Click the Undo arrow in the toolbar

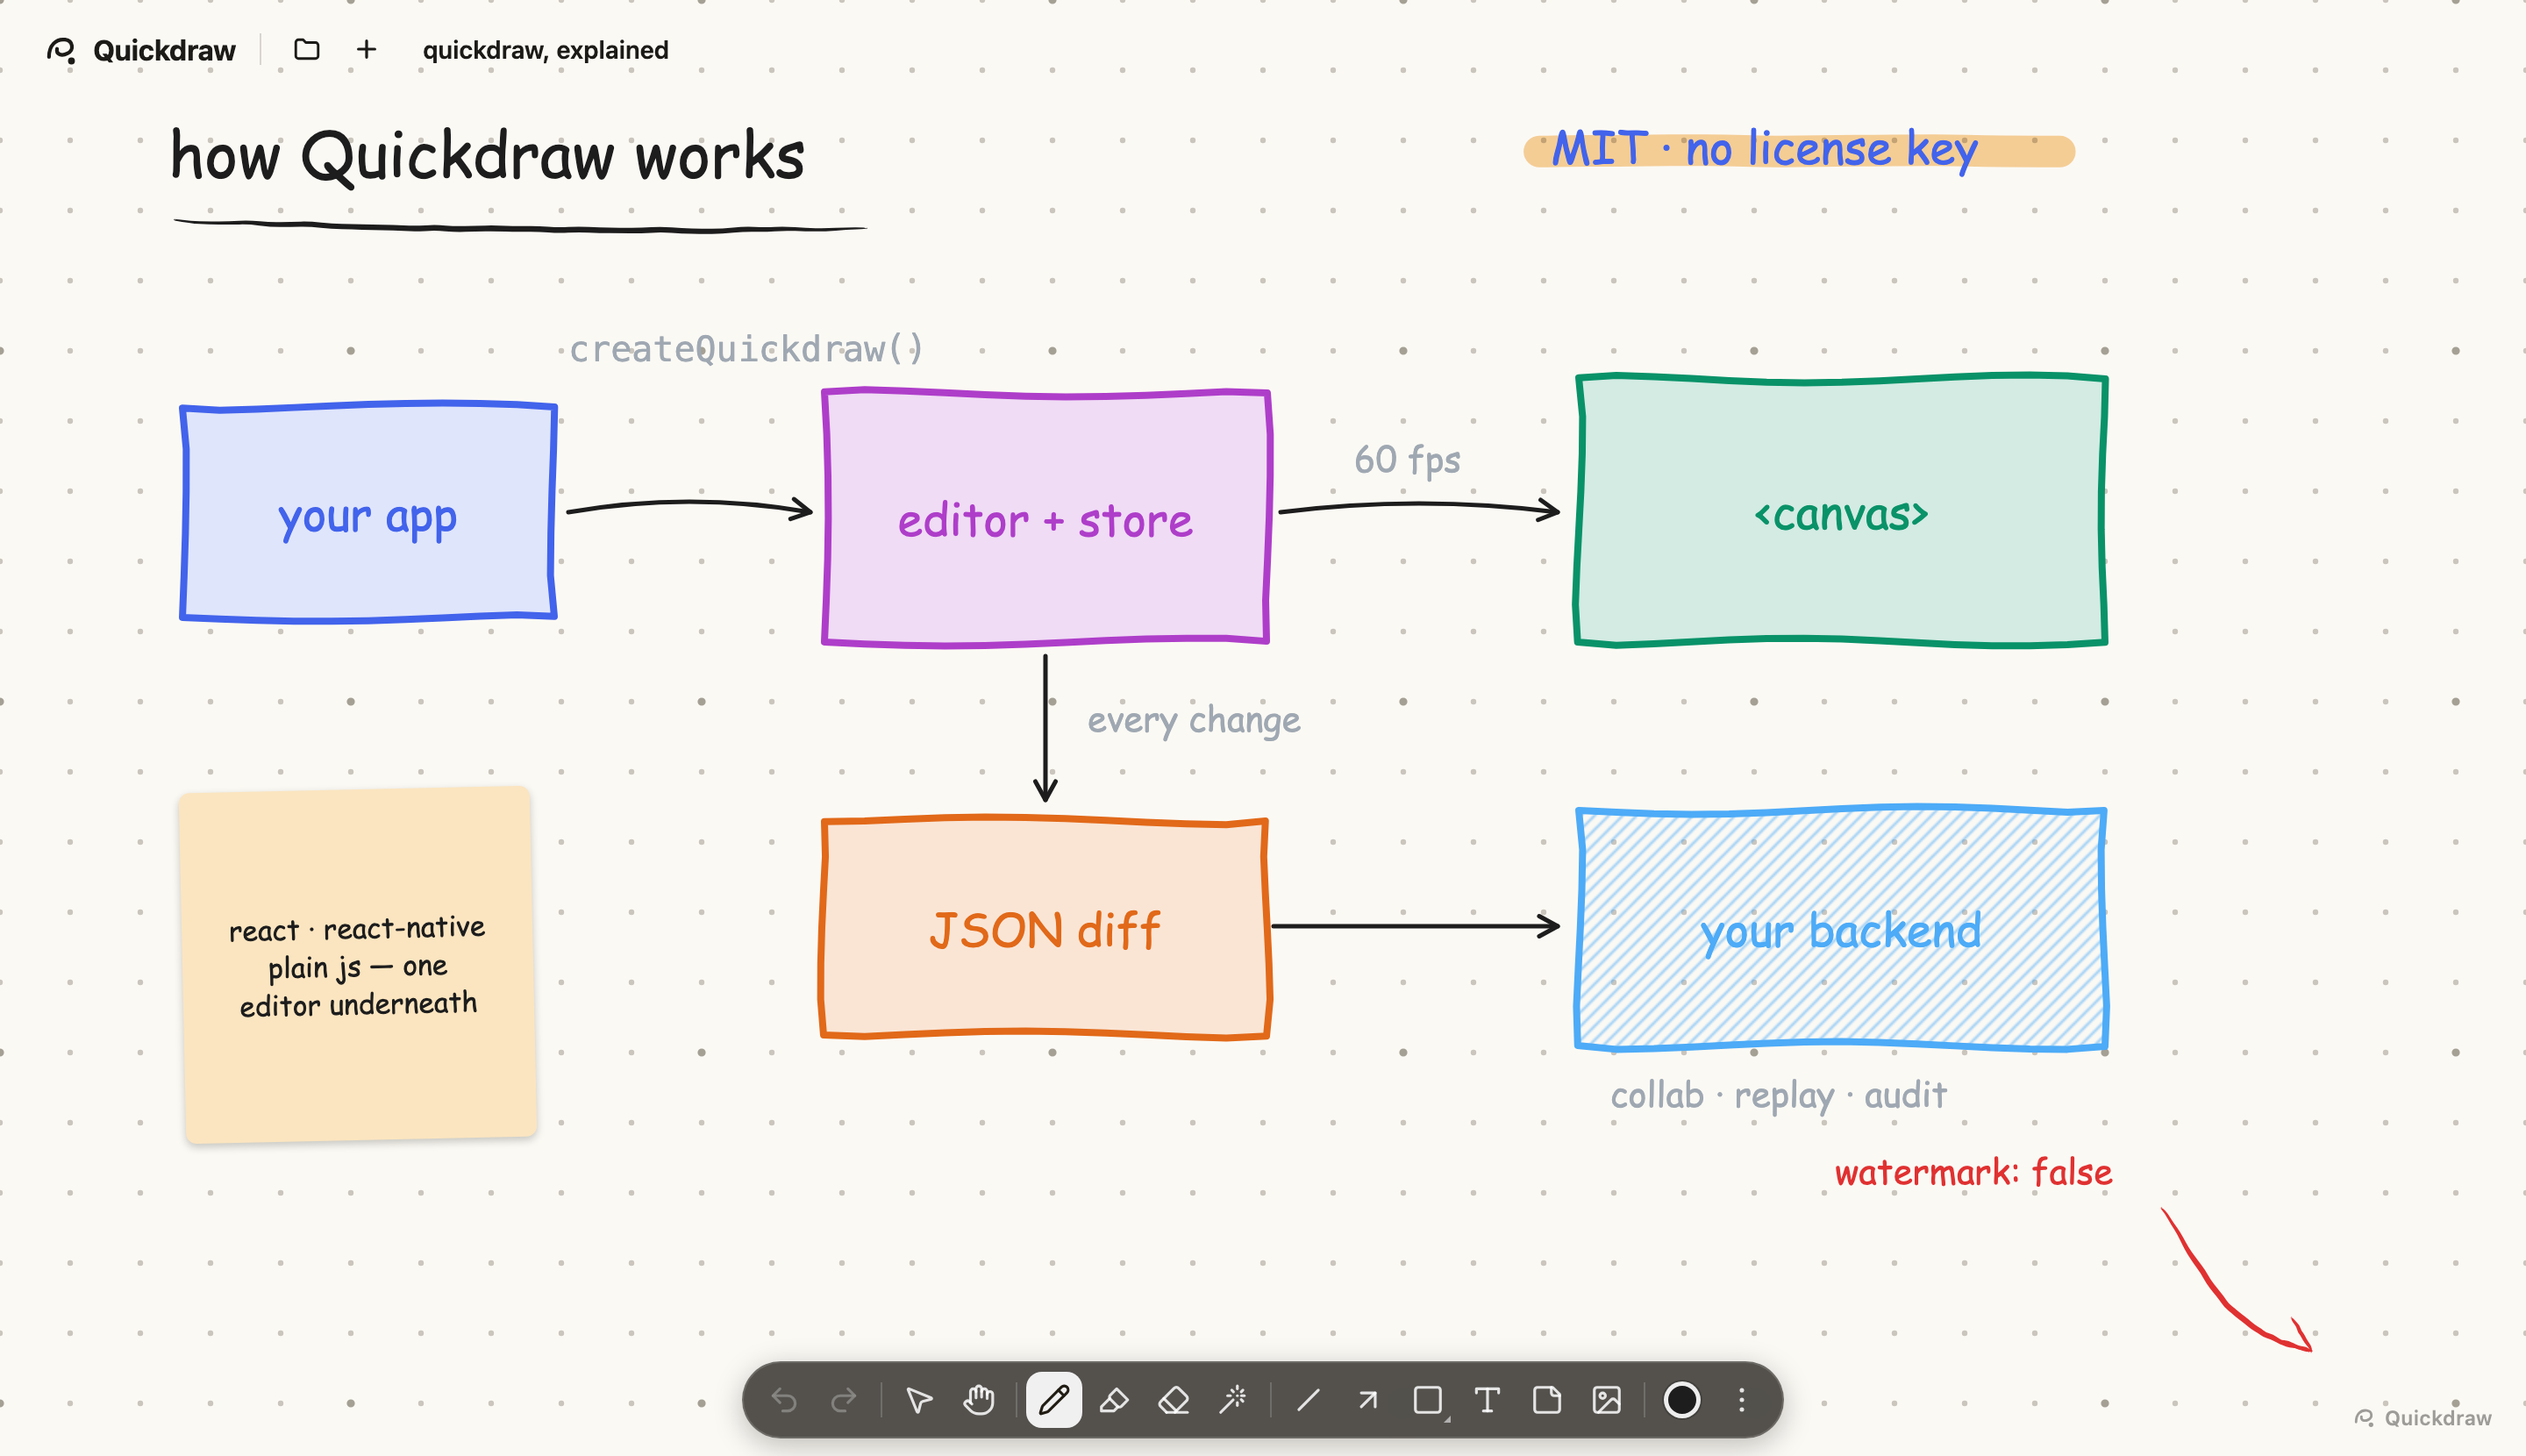tap(784, 1400)
